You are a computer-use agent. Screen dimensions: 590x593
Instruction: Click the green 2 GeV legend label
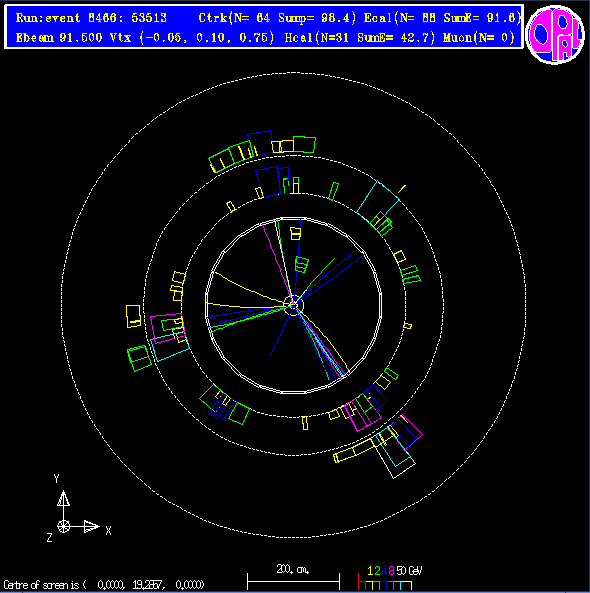pyautogui.click(x=377, y=571)
